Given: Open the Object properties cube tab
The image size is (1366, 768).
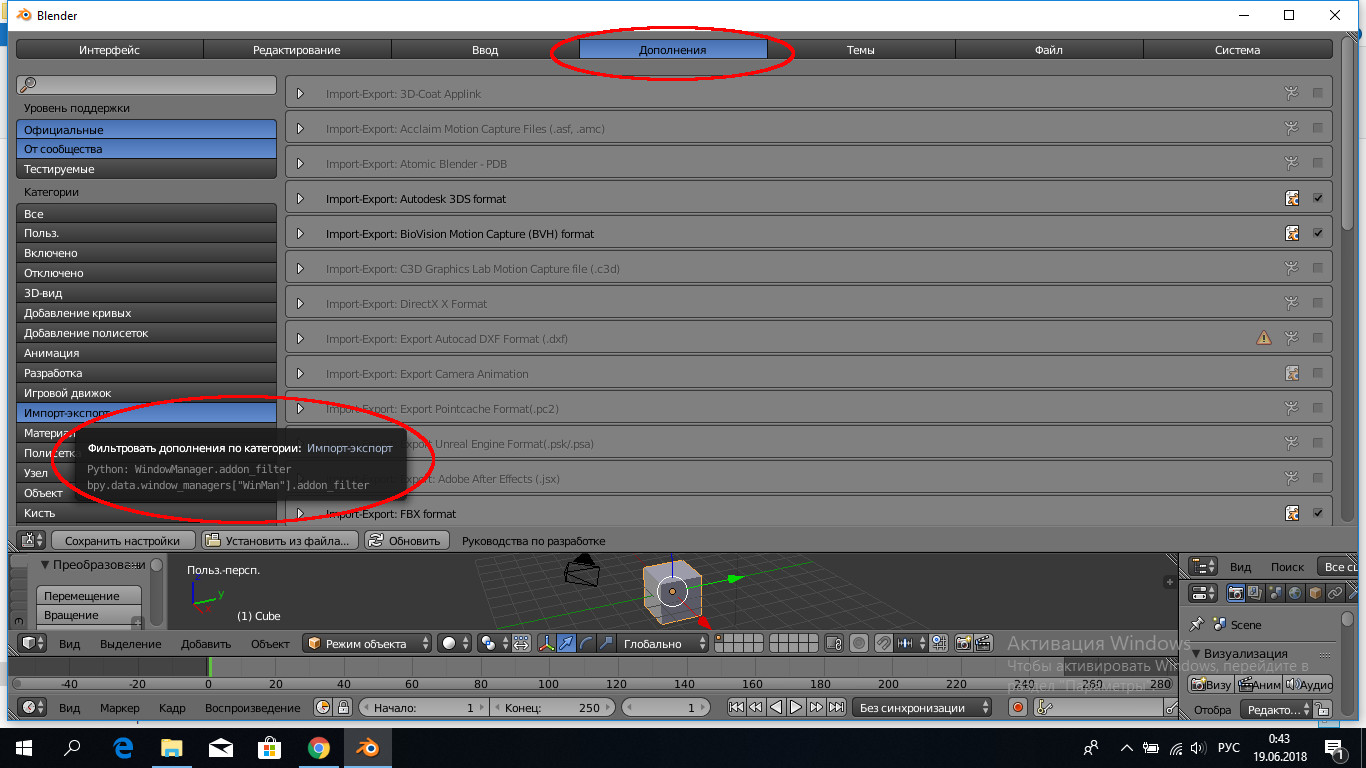Looking at the screenshot, I should (1315, 593).
